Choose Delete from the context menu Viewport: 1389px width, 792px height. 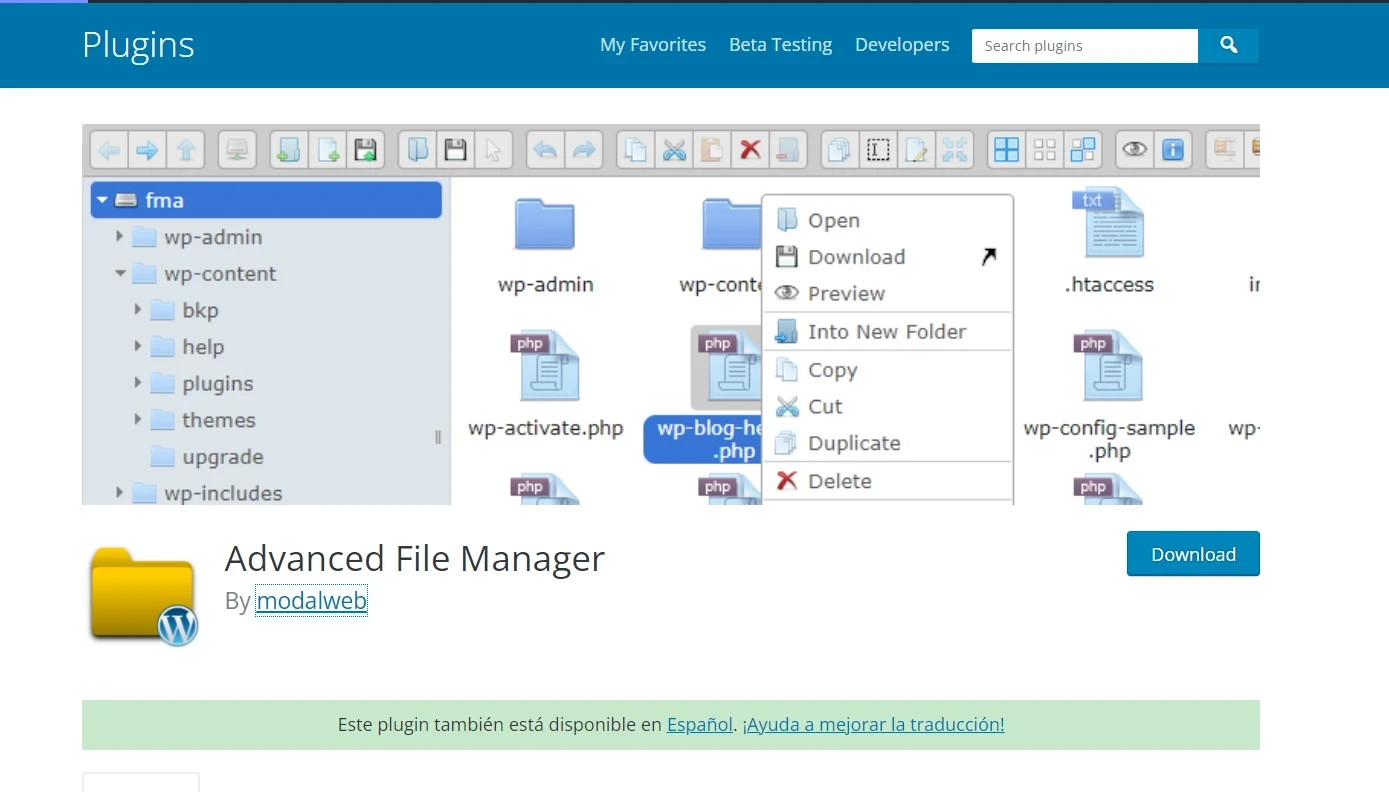888,481
